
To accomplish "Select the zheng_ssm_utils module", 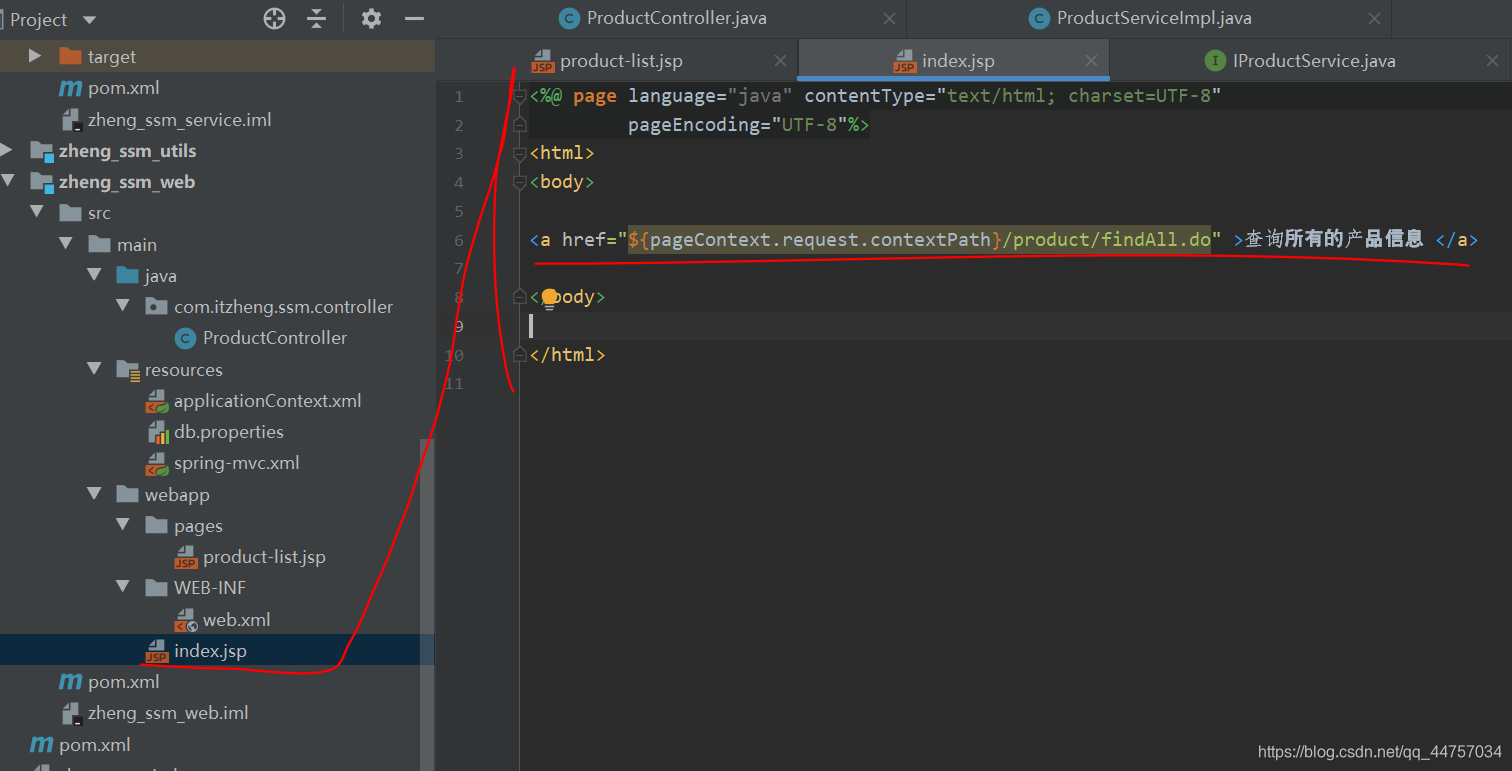I will (x=127, y=151).
